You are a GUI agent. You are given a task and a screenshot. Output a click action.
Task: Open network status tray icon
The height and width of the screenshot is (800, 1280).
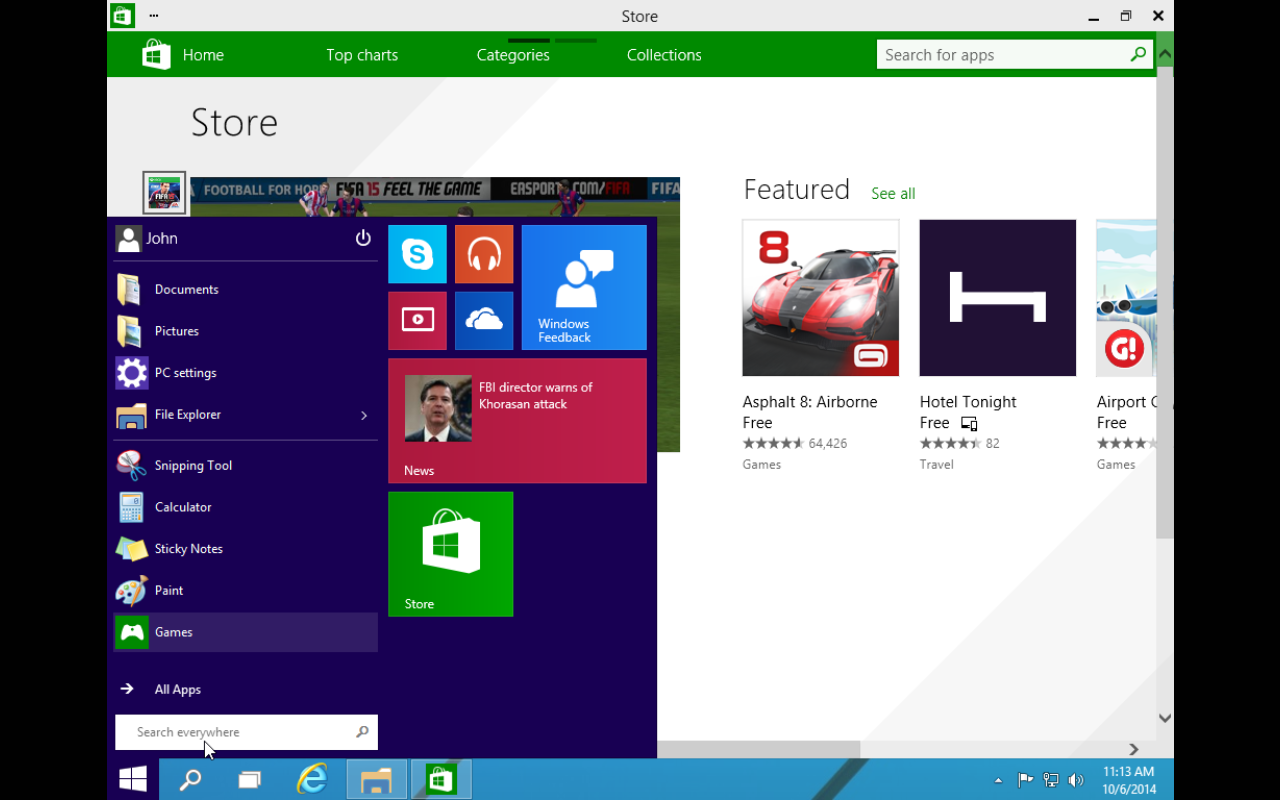tap(1051, 780)
